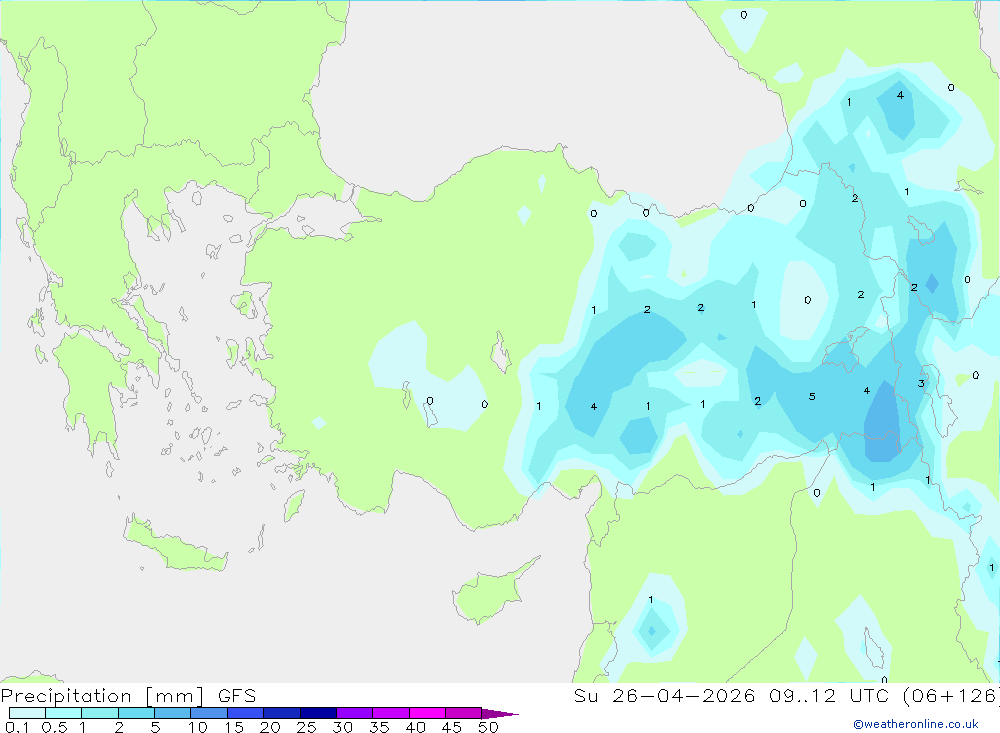Click the 0.5–1 mm legend color swatch
The image size is (1000, 733).
click(x=64, y=713)
